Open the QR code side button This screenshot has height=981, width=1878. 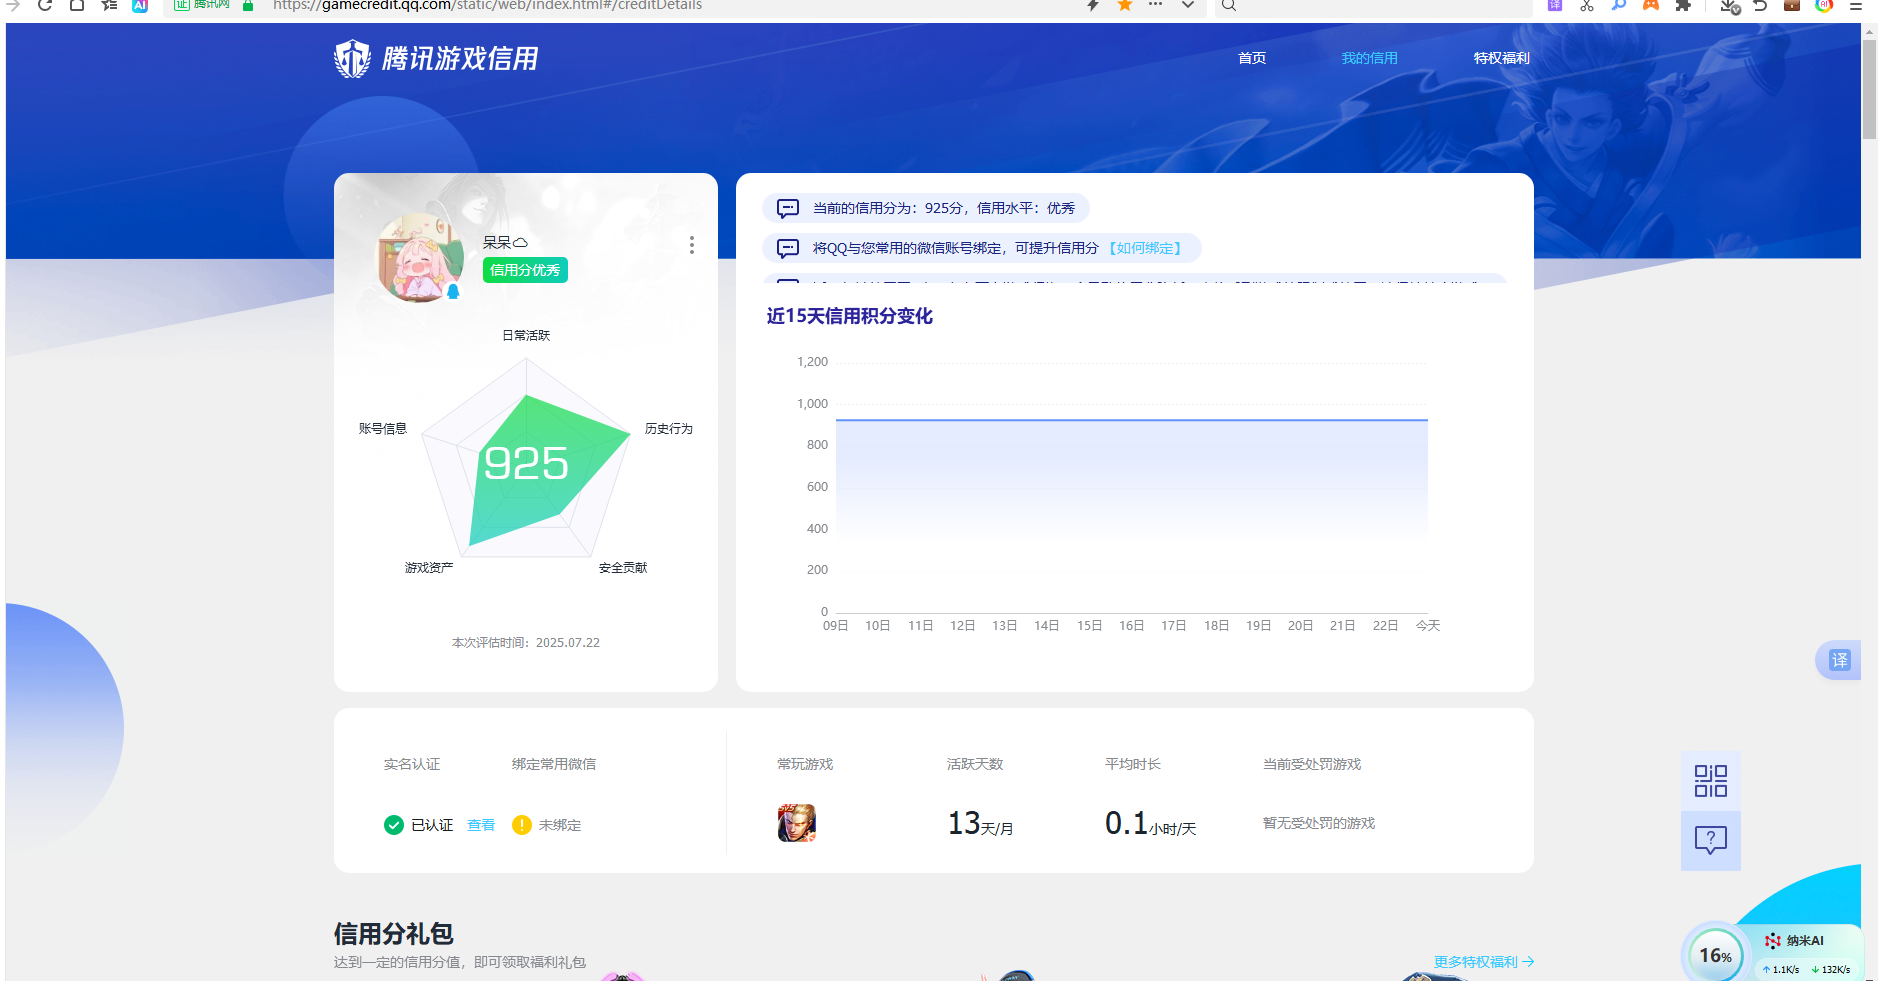(x=1711, y=781)
